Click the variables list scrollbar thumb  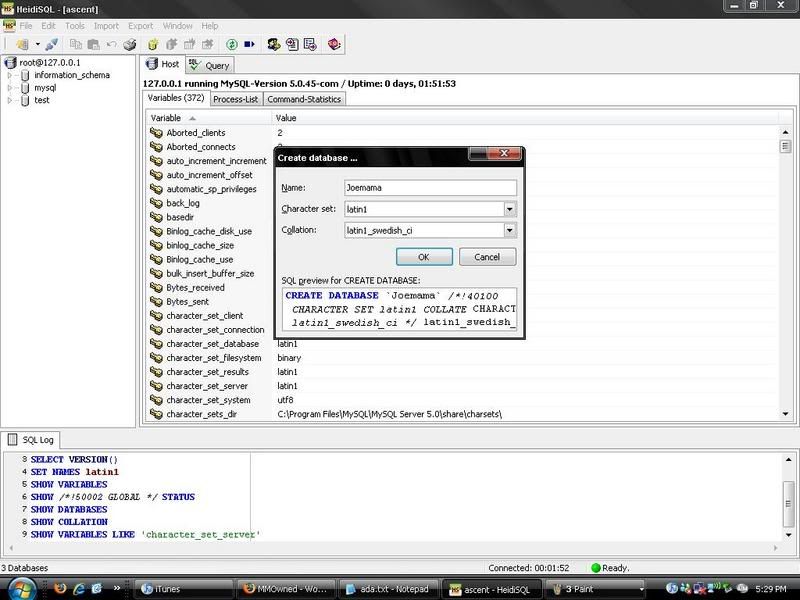click(x=785, y=146)
